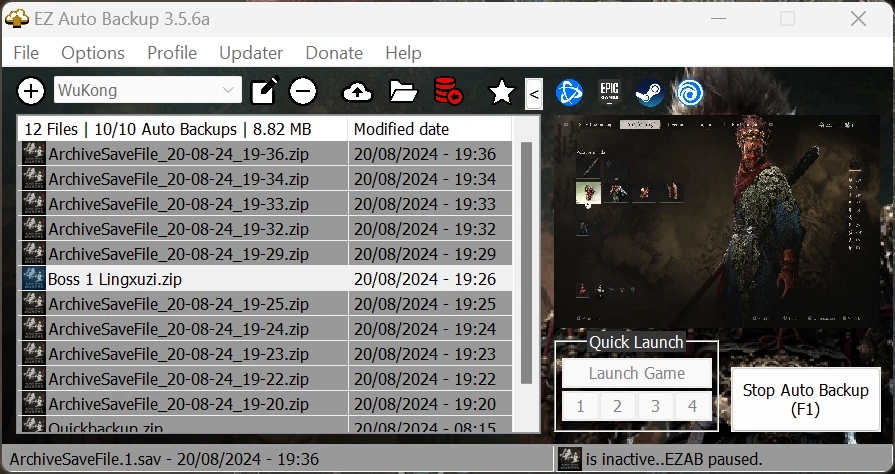The image size is (895, 474).
Task: Click Quick Launch slot 2 button
Action: (x=618, y=407)
